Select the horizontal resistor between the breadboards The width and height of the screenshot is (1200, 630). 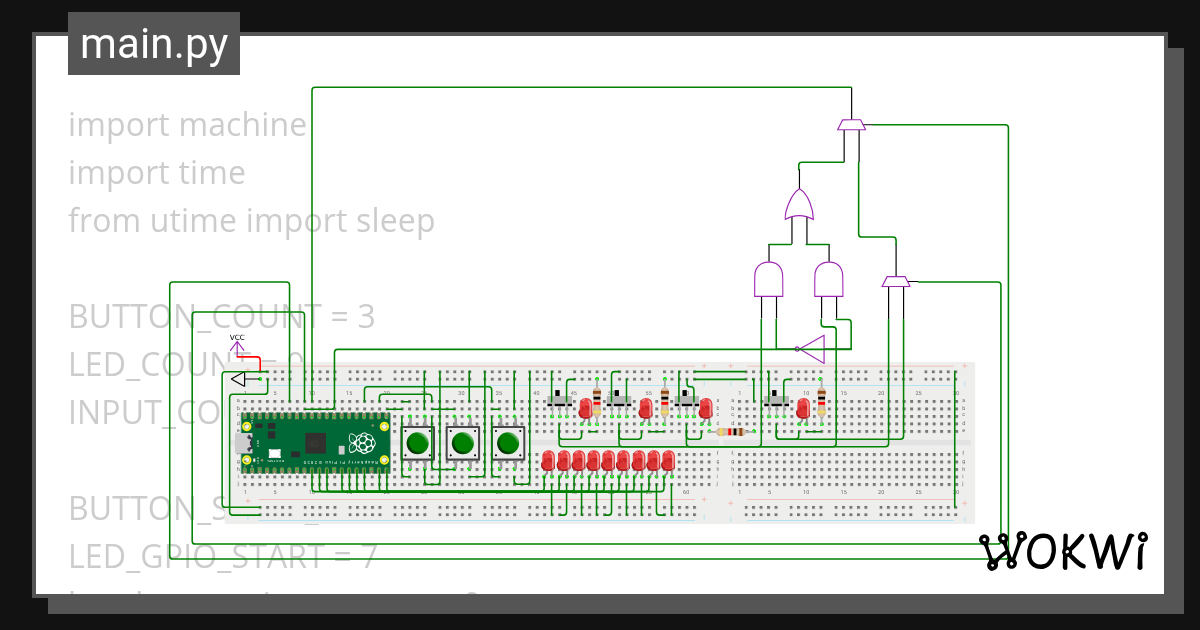730,430
